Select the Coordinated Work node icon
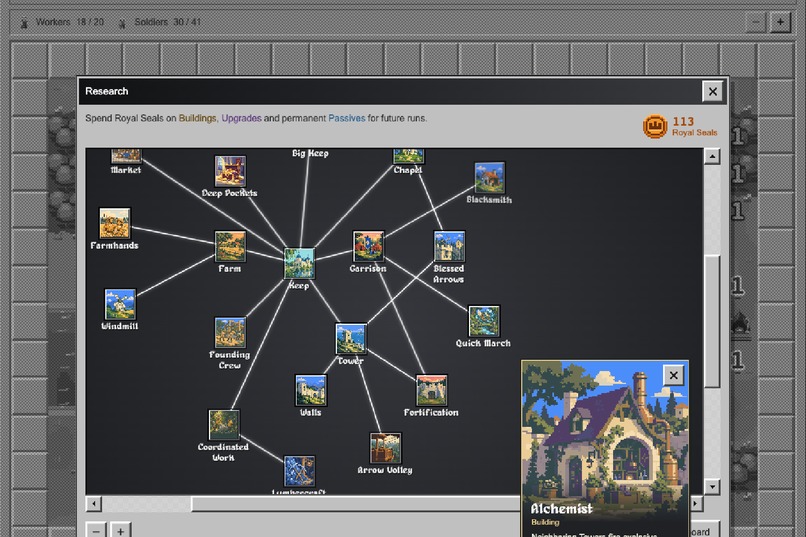Image resolution: width=806 pixels, height=537 pixels. point(224,425)
